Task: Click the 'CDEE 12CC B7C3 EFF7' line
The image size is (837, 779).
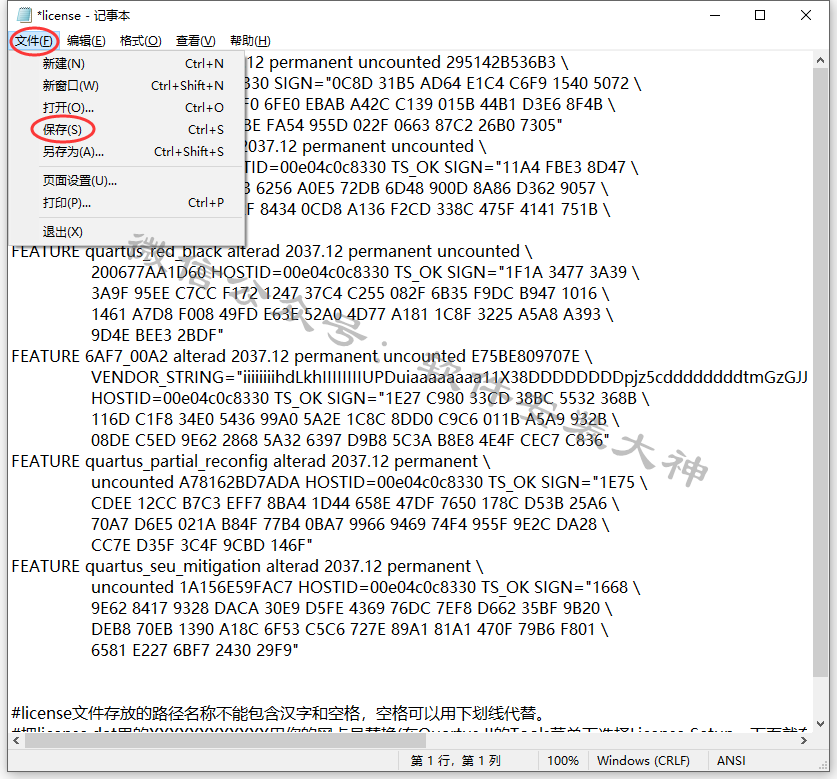Action: (x=355, y=503)
